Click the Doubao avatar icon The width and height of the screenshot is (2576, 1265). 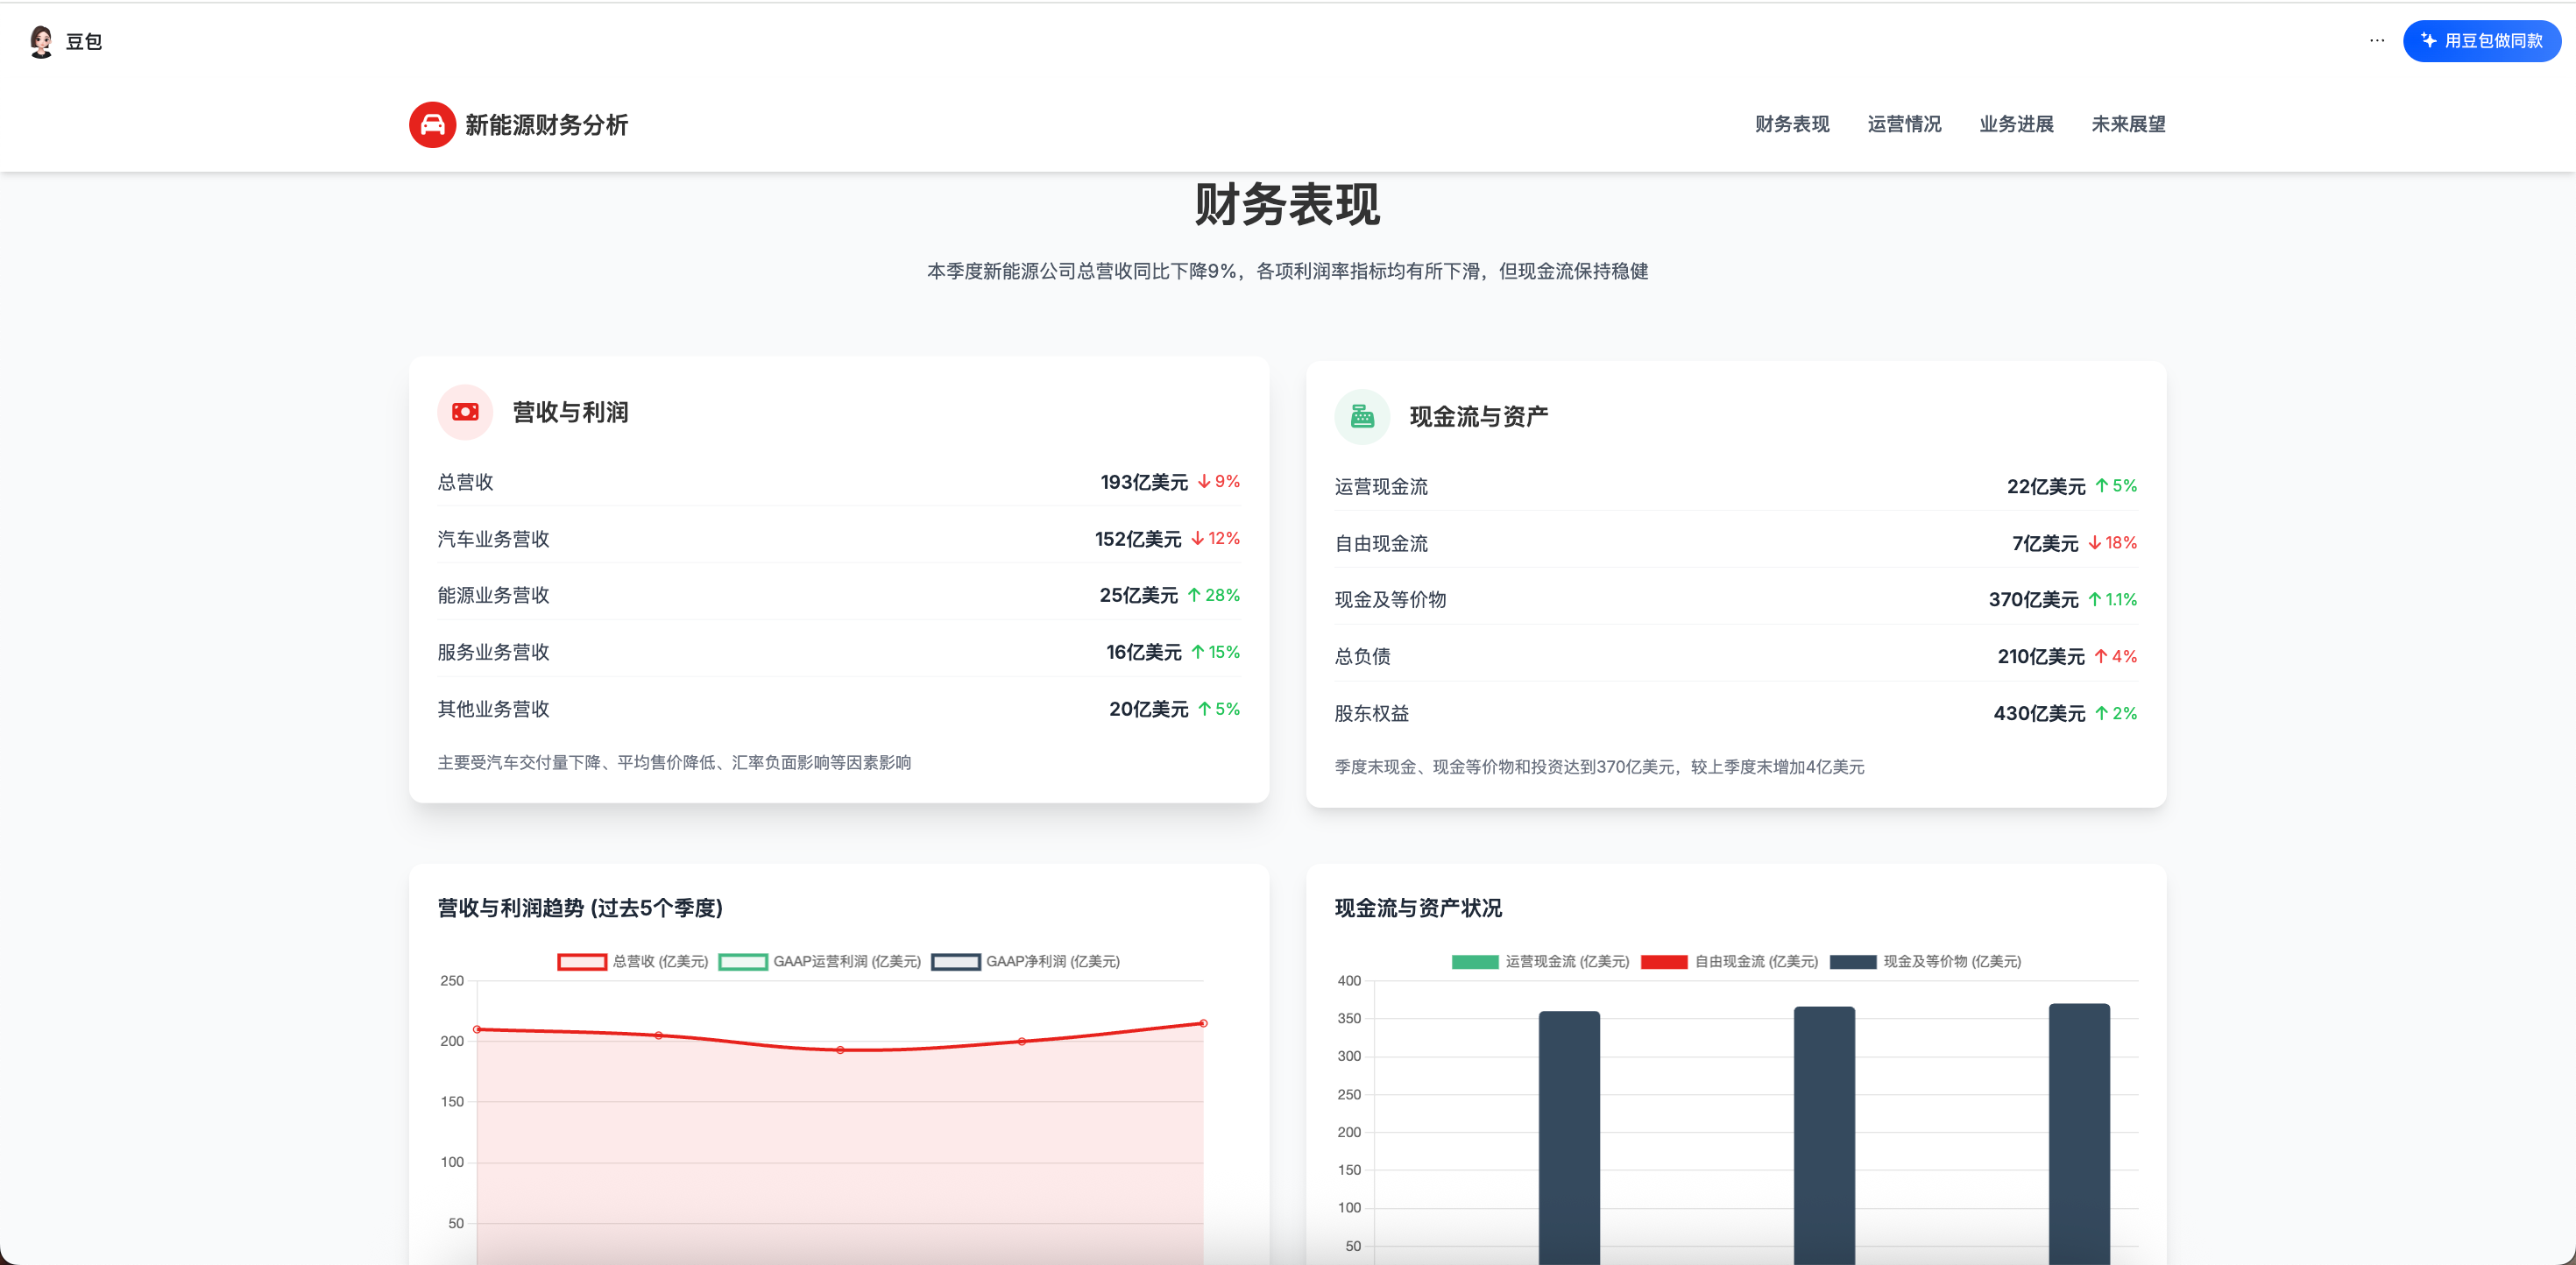coord(41,41)
